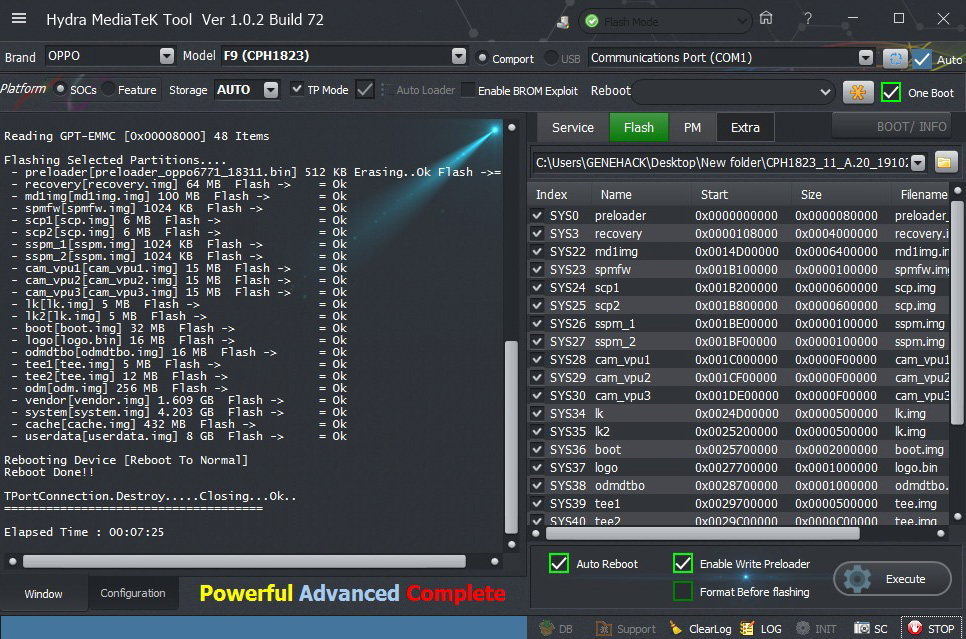Select the SYS35 lk2 partition row
This screenshot has height=639, width=966.
(x=740, y=432)
